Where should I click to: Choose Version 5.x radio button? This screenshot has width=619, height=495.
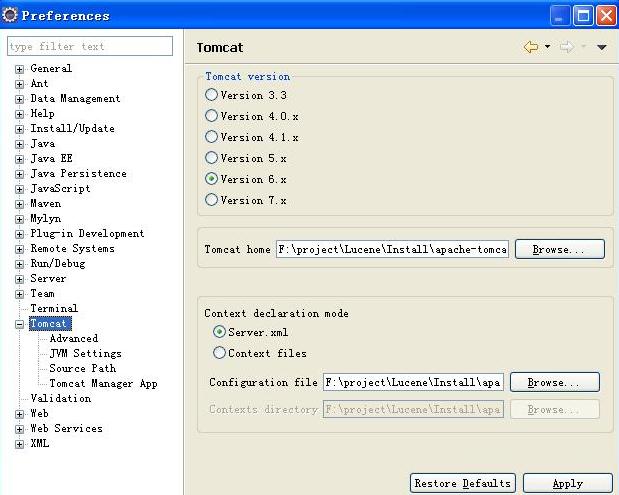(211, 158)
